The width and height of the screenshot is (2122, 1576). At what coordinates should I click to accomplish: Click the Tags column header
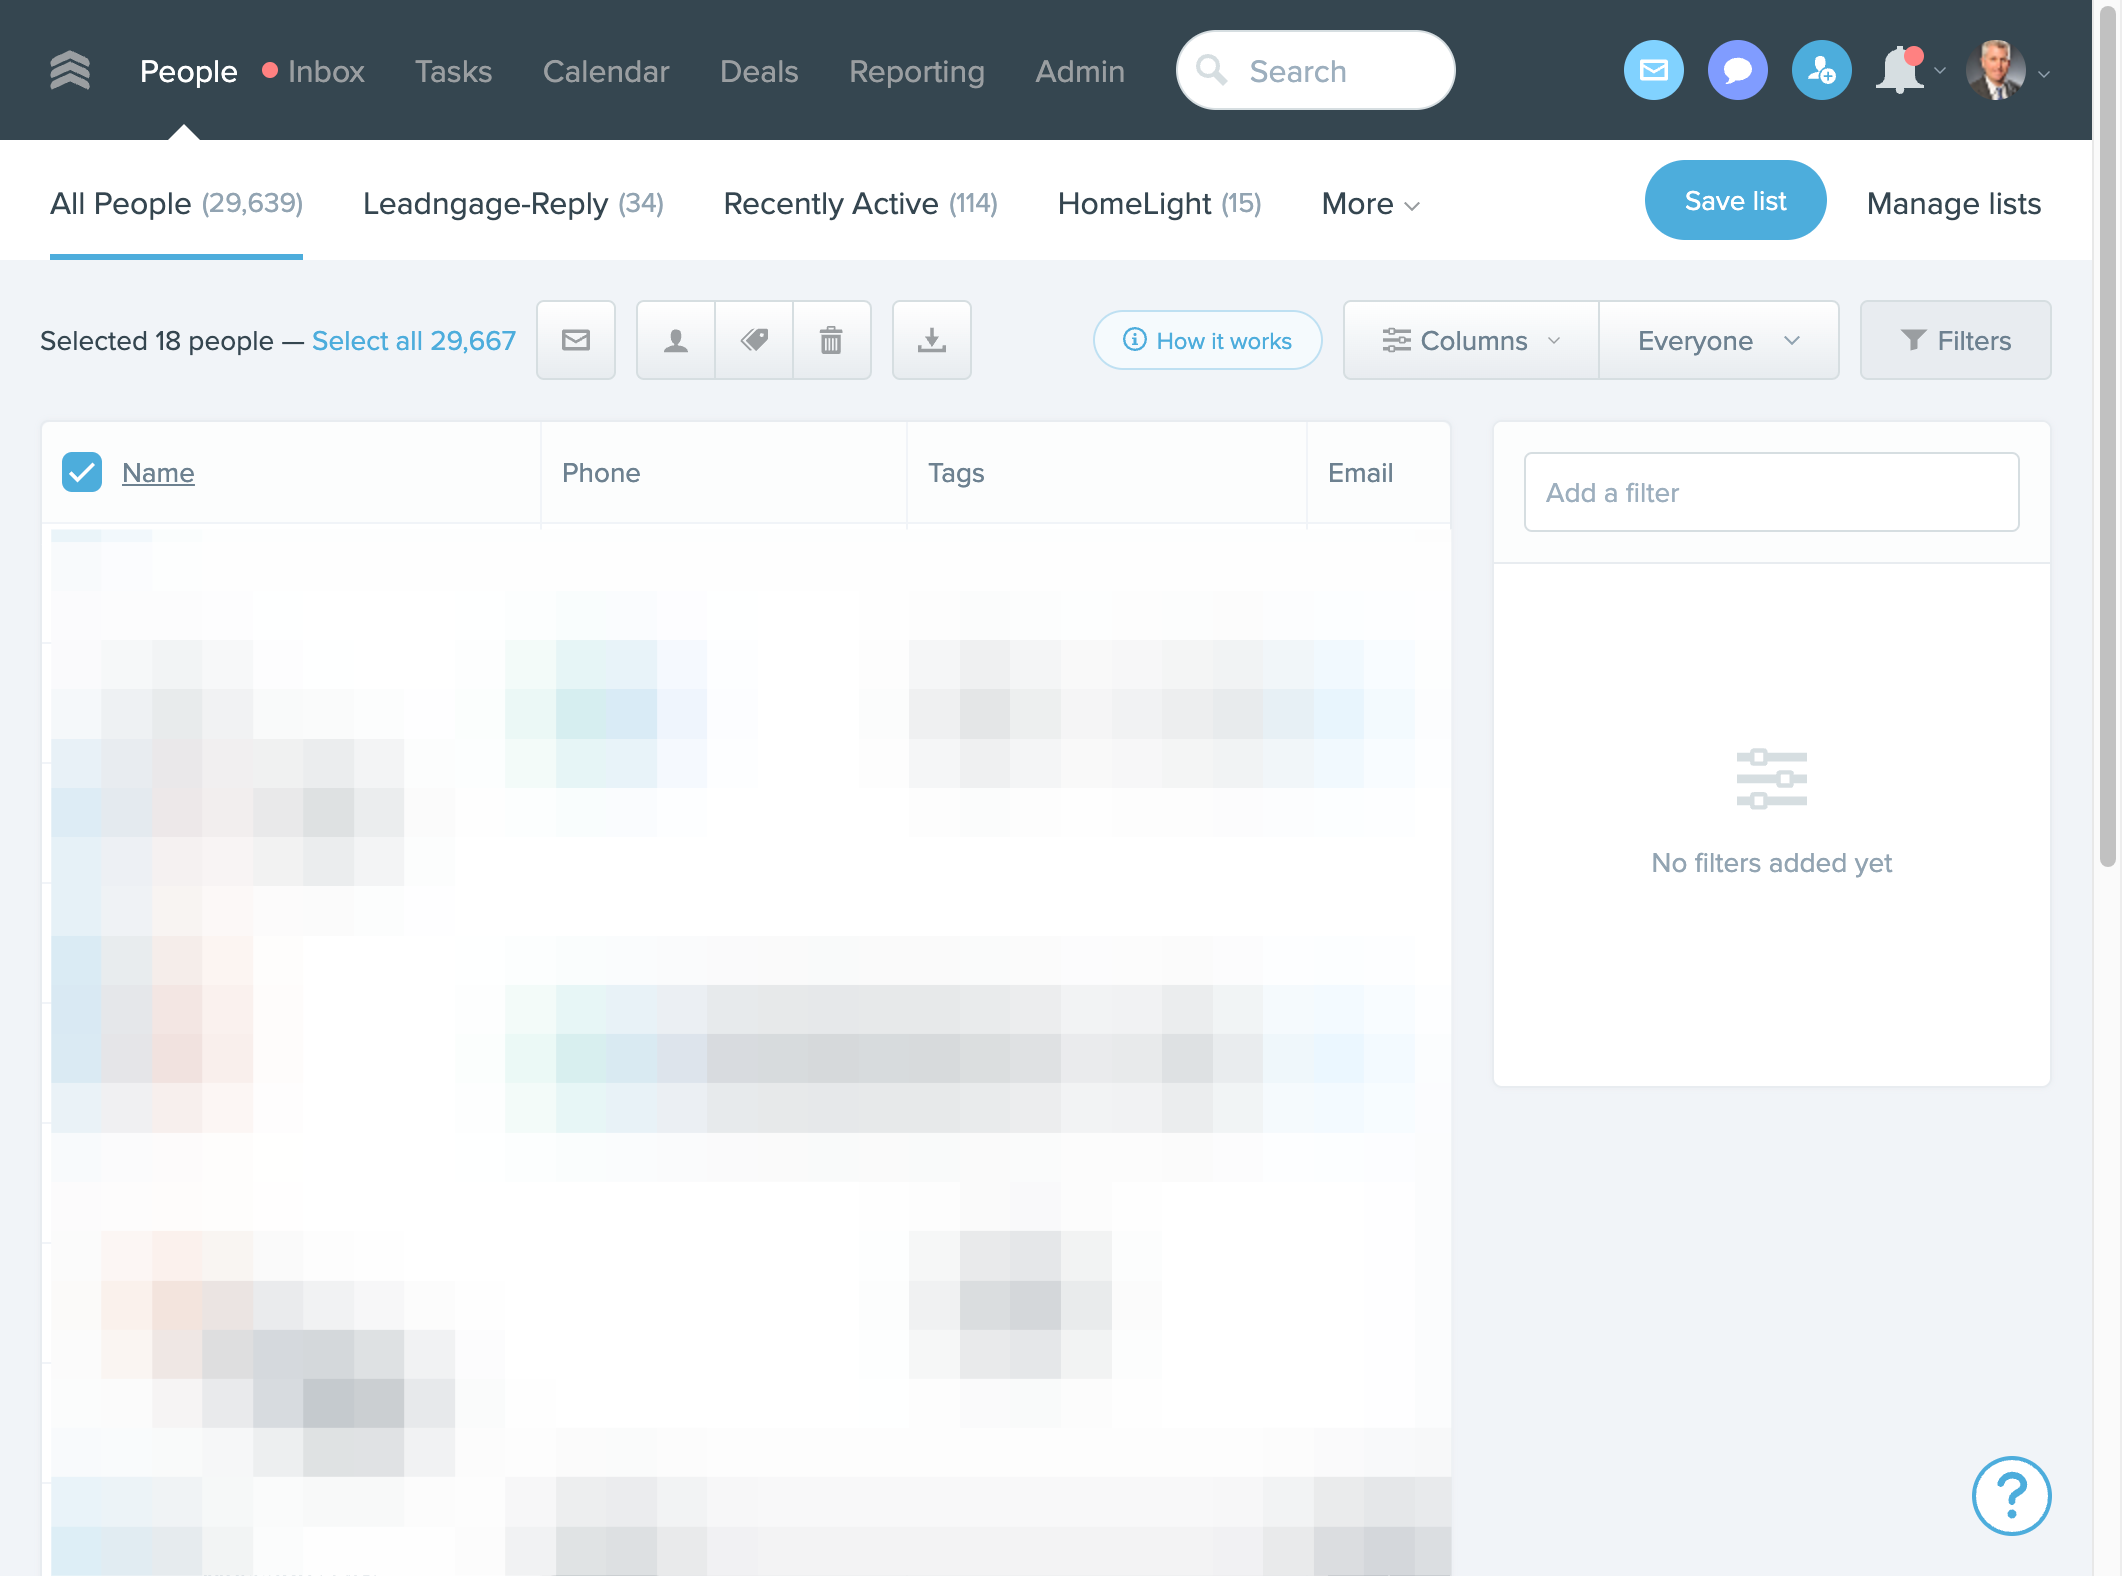coord(956,472)
